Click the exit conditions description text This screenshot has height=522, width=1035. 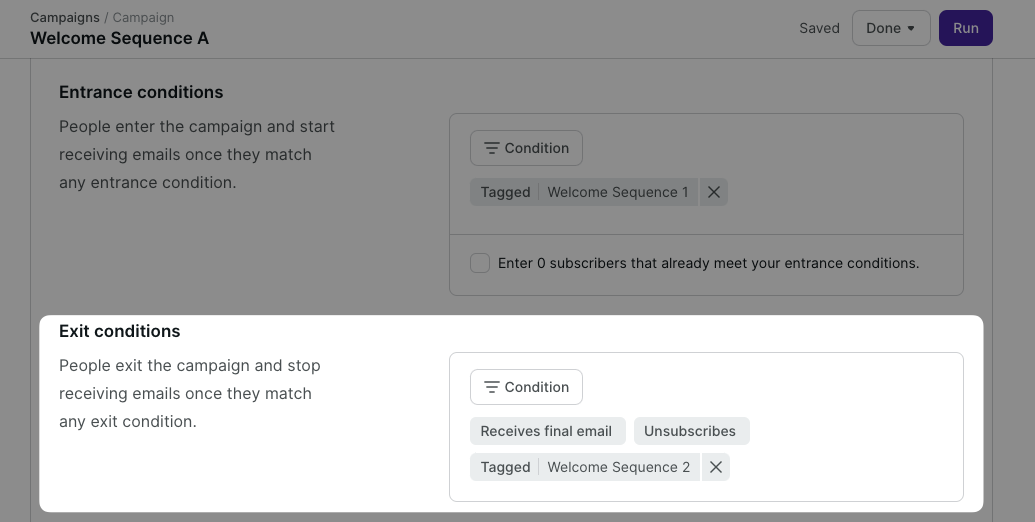[x=190, y=393]
